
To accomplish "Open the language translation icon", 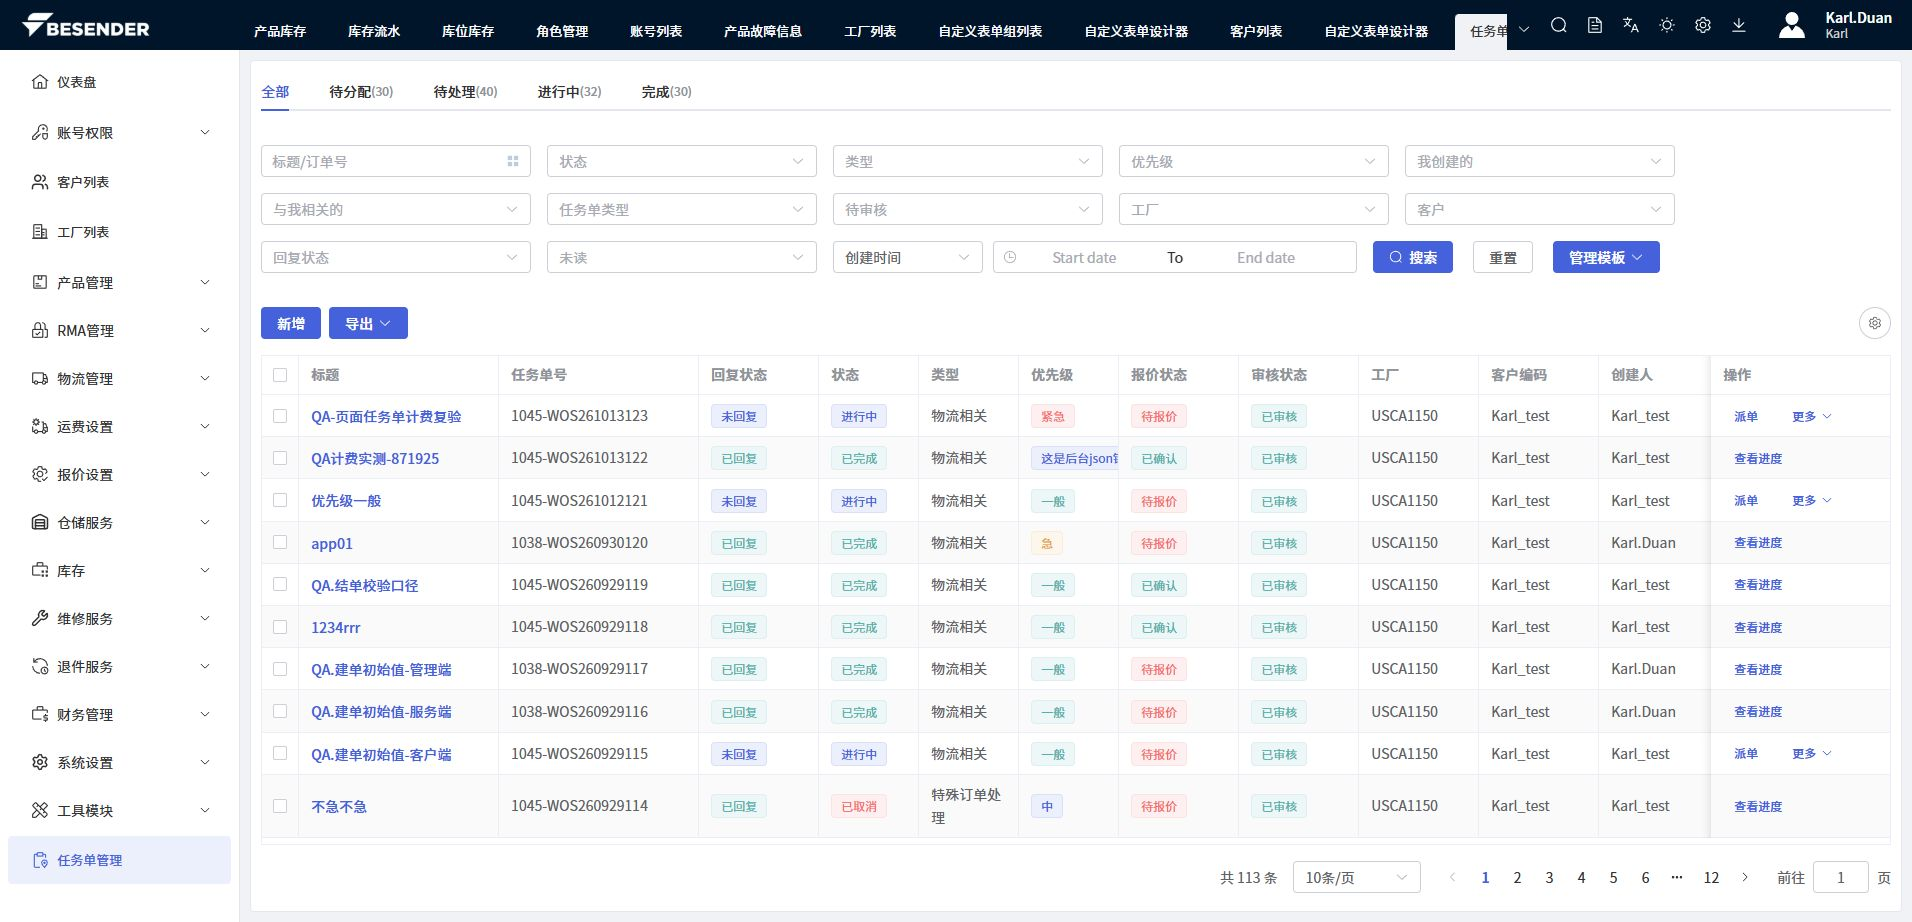I will (x=1631, y=26).
